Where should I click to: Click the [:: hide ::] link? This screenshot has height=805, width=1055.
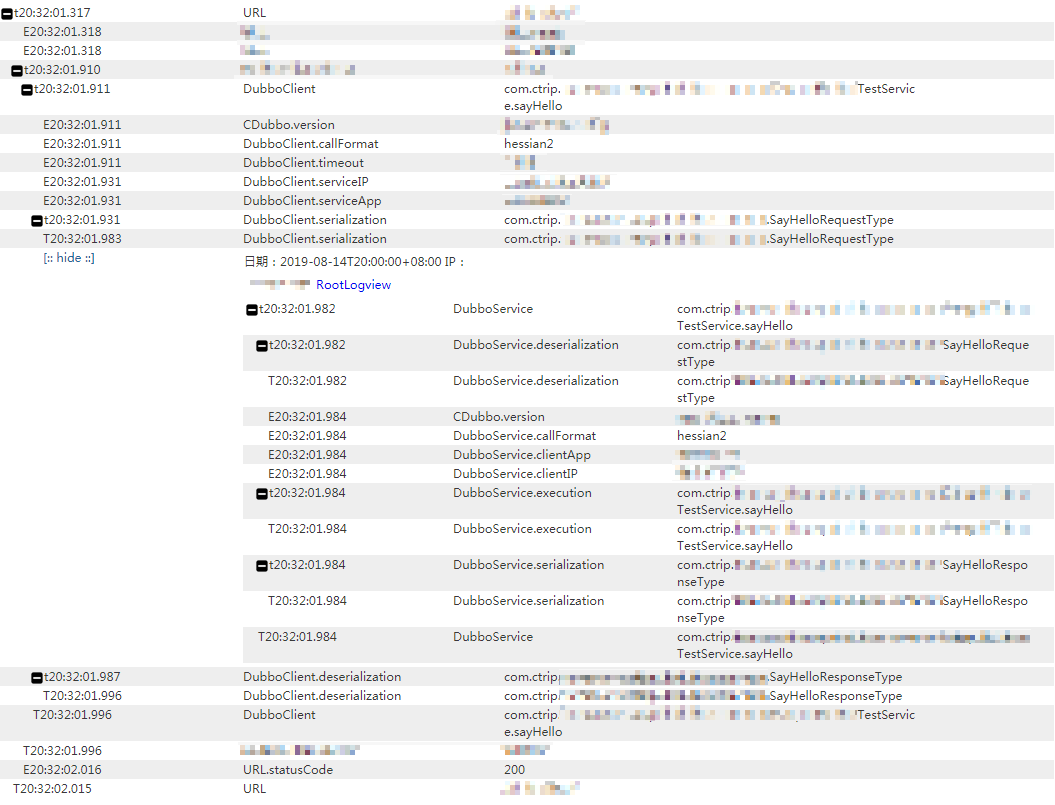pos(69,258)
